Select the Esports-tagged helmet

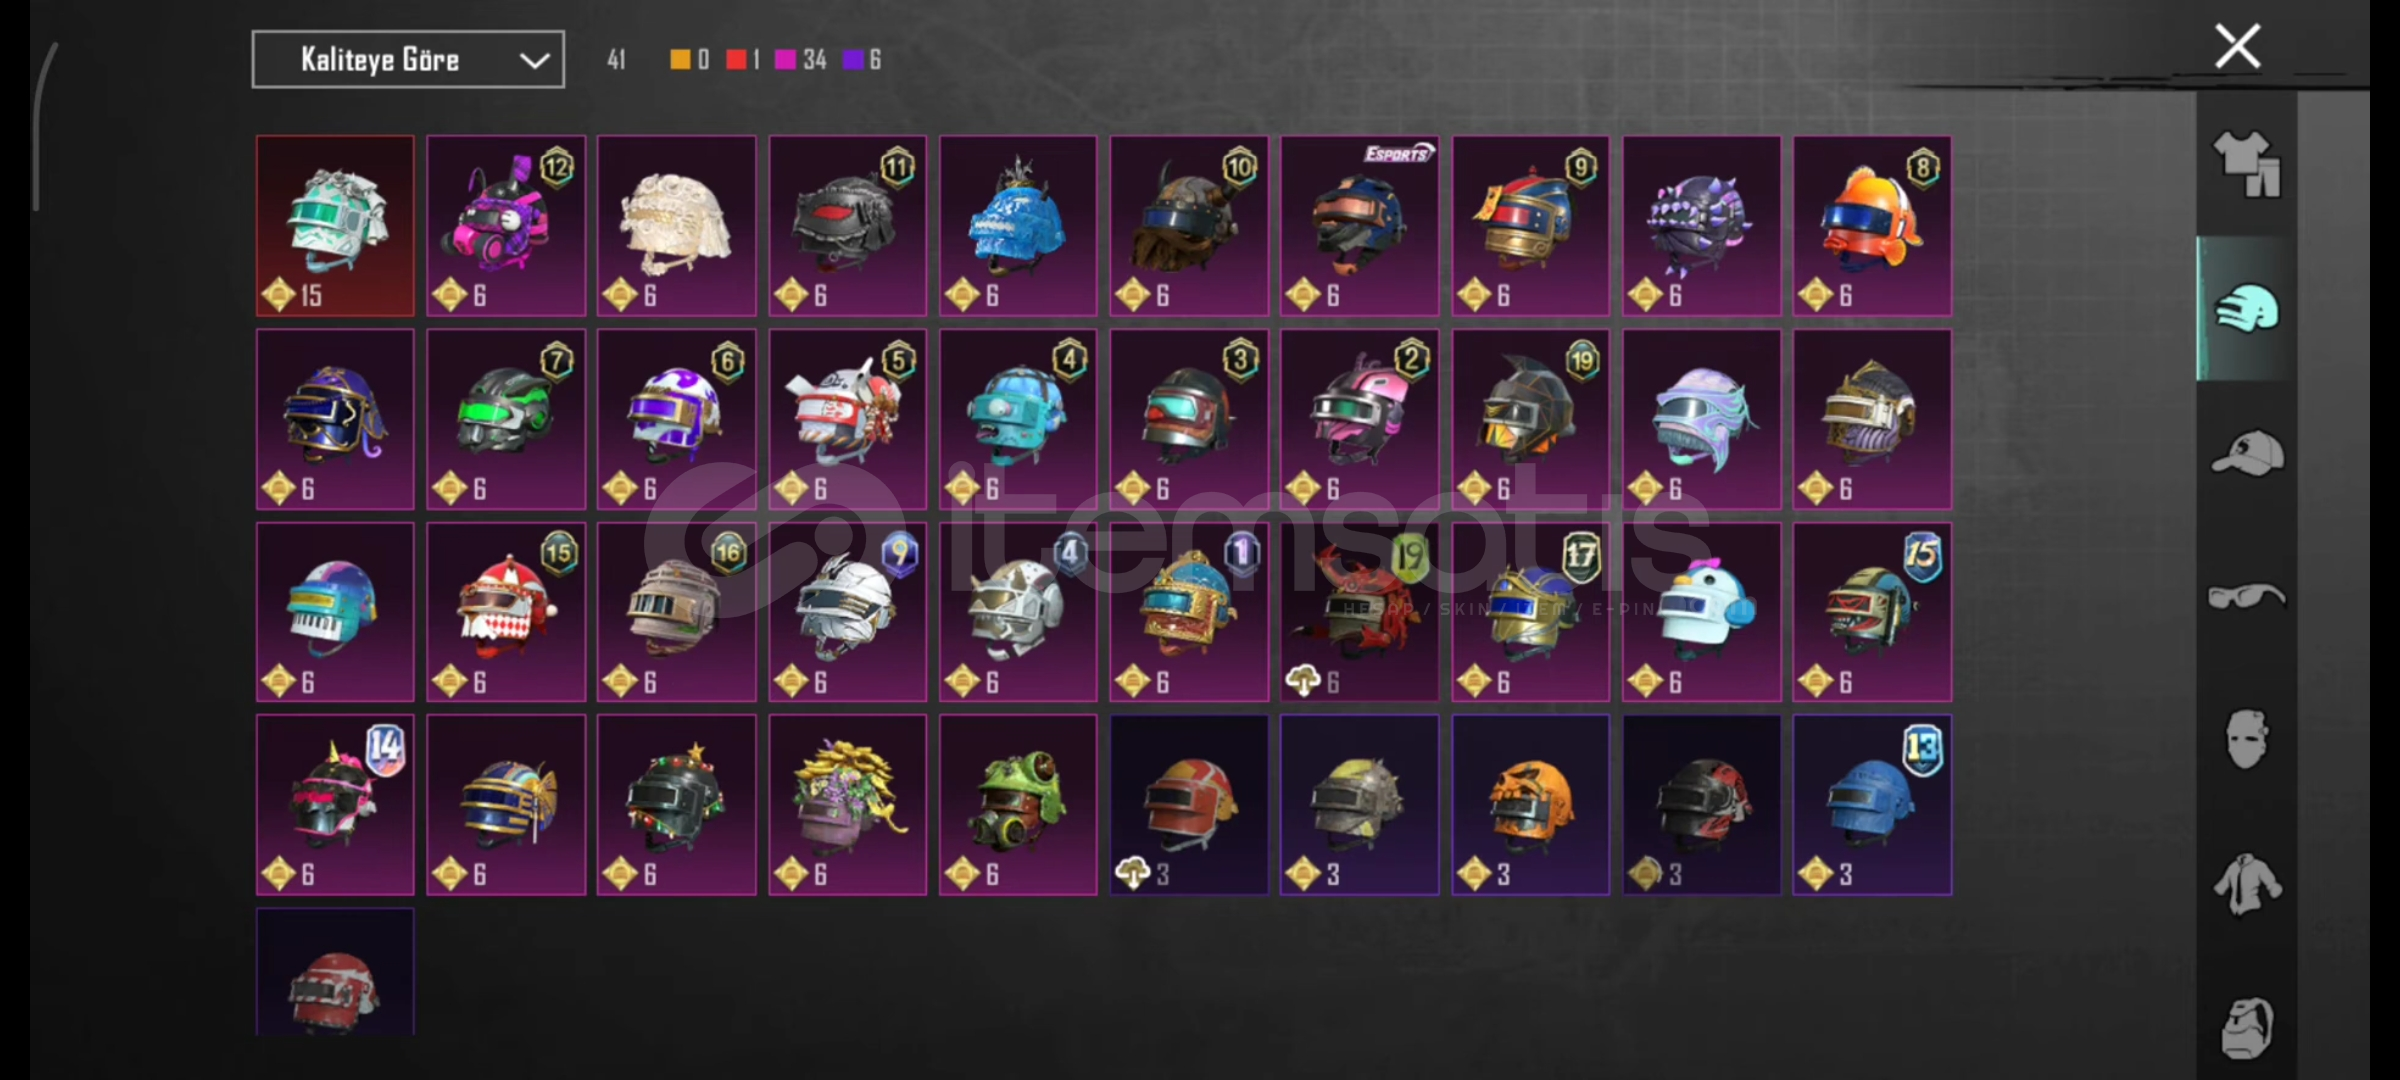tap(1360, 226)
